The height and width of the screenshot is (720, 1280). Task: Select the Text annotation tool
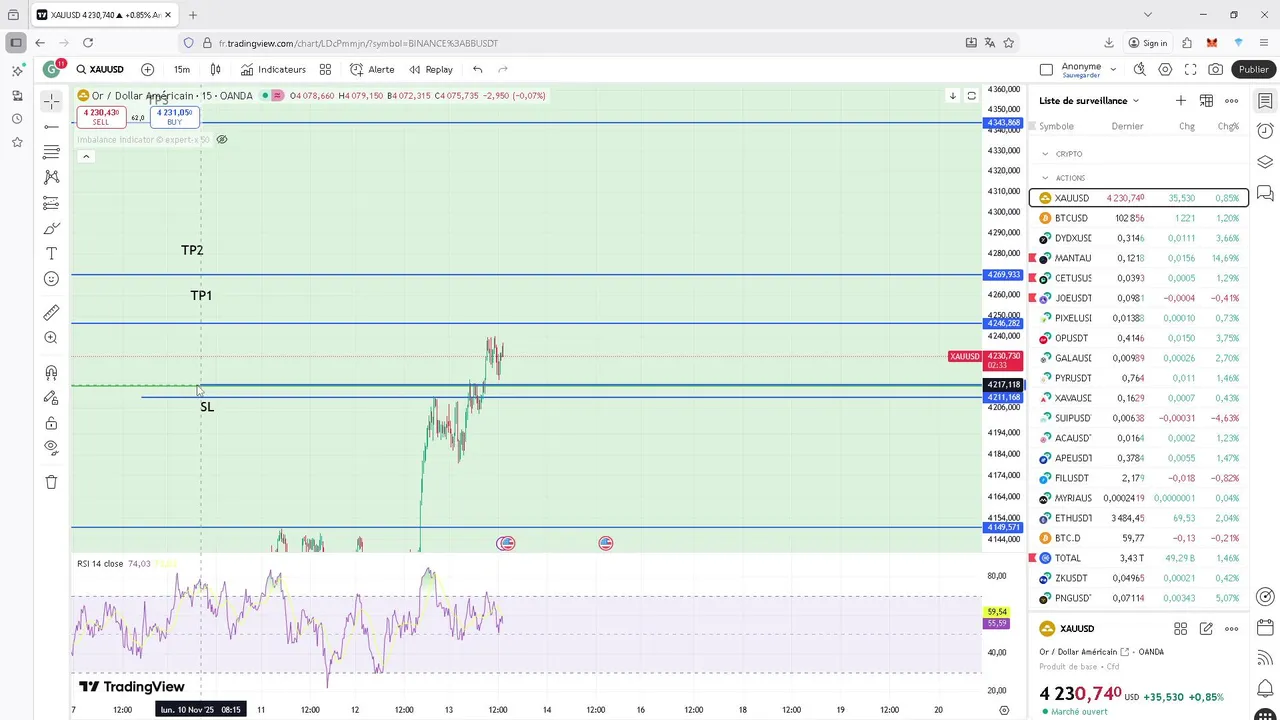point(51,254)
